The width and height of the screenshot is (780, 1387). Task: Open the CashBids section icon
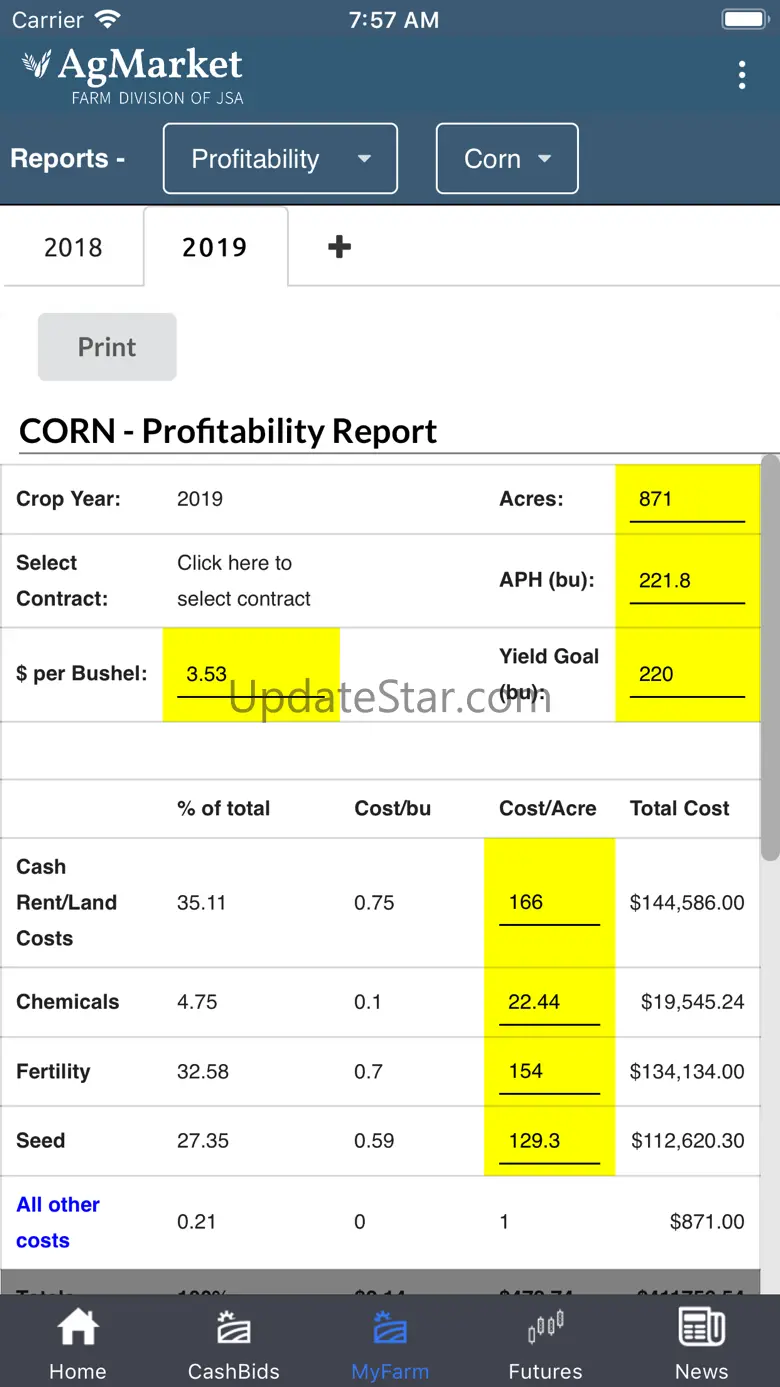(233, 1328)
